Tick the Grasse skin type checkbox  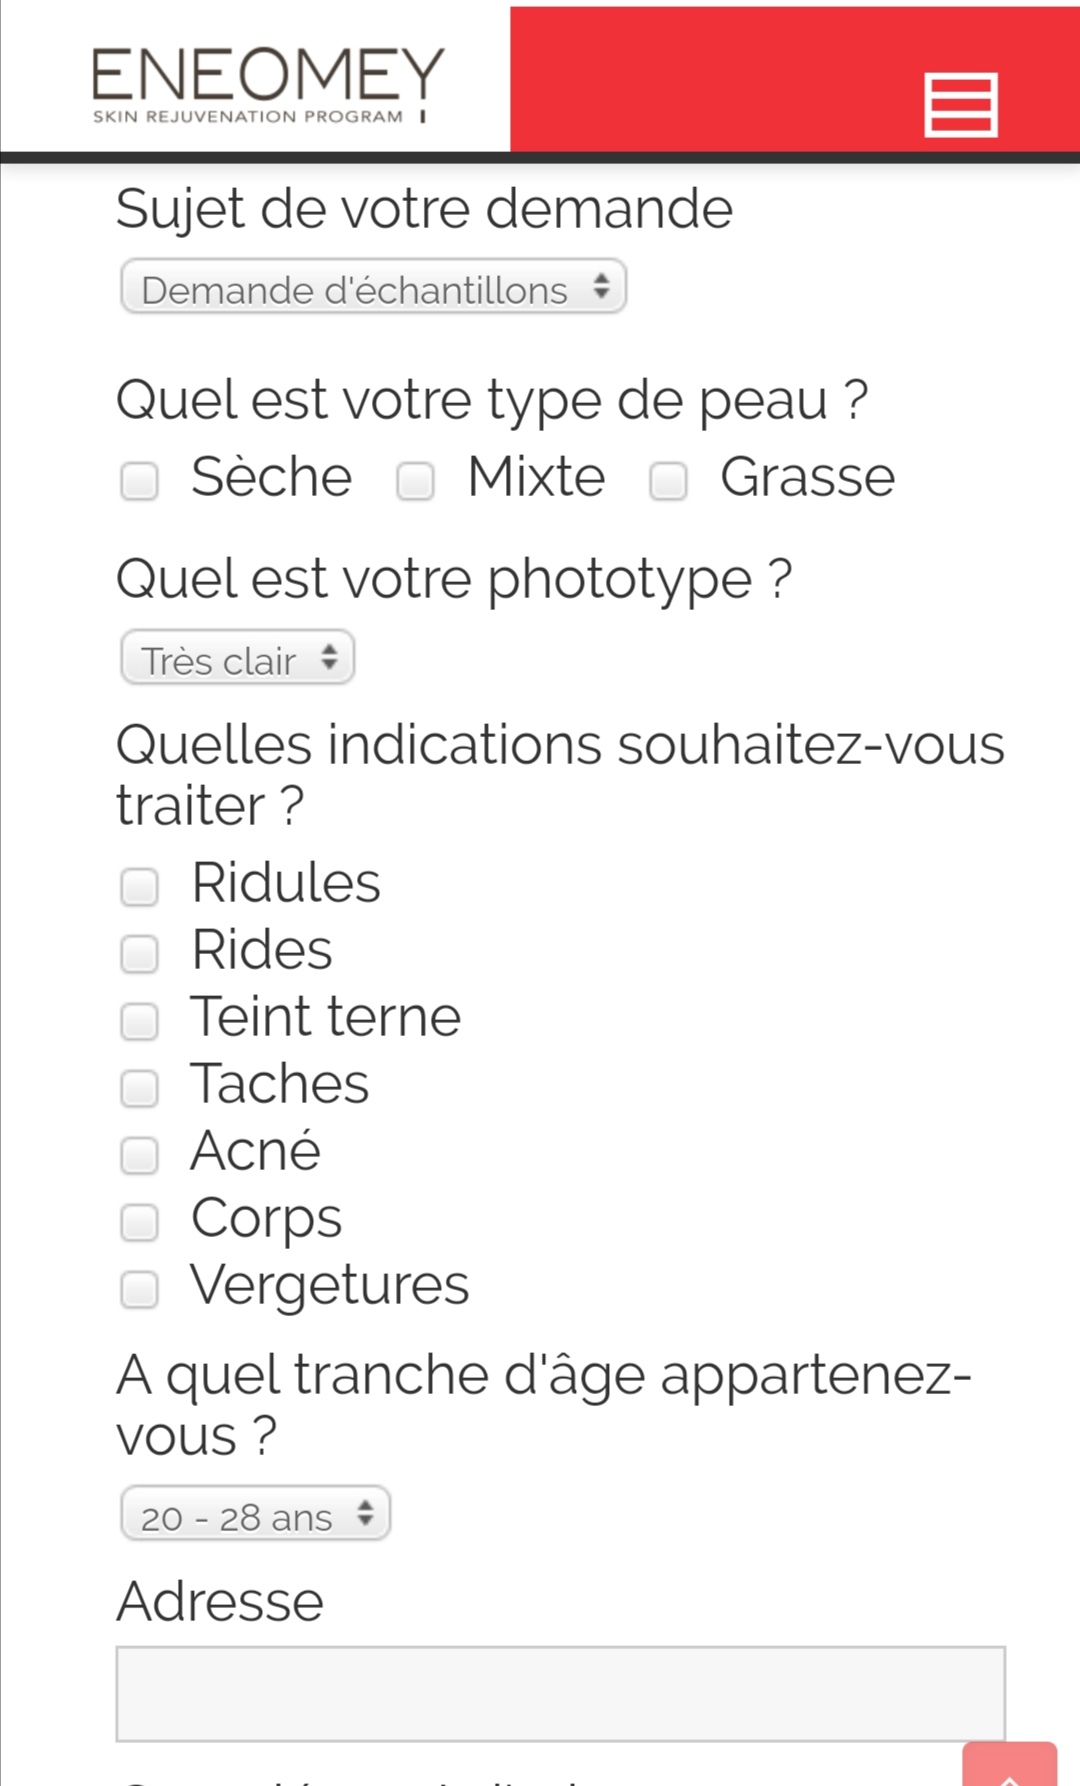(668, 480)
